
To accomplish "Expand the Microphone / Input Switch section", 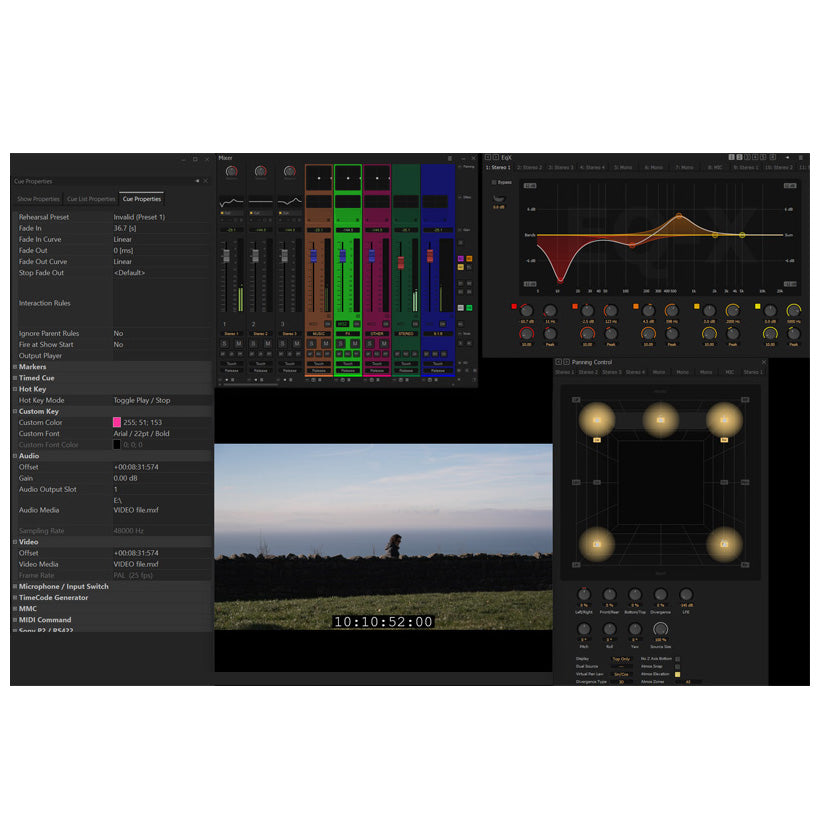I will [15, 586].
